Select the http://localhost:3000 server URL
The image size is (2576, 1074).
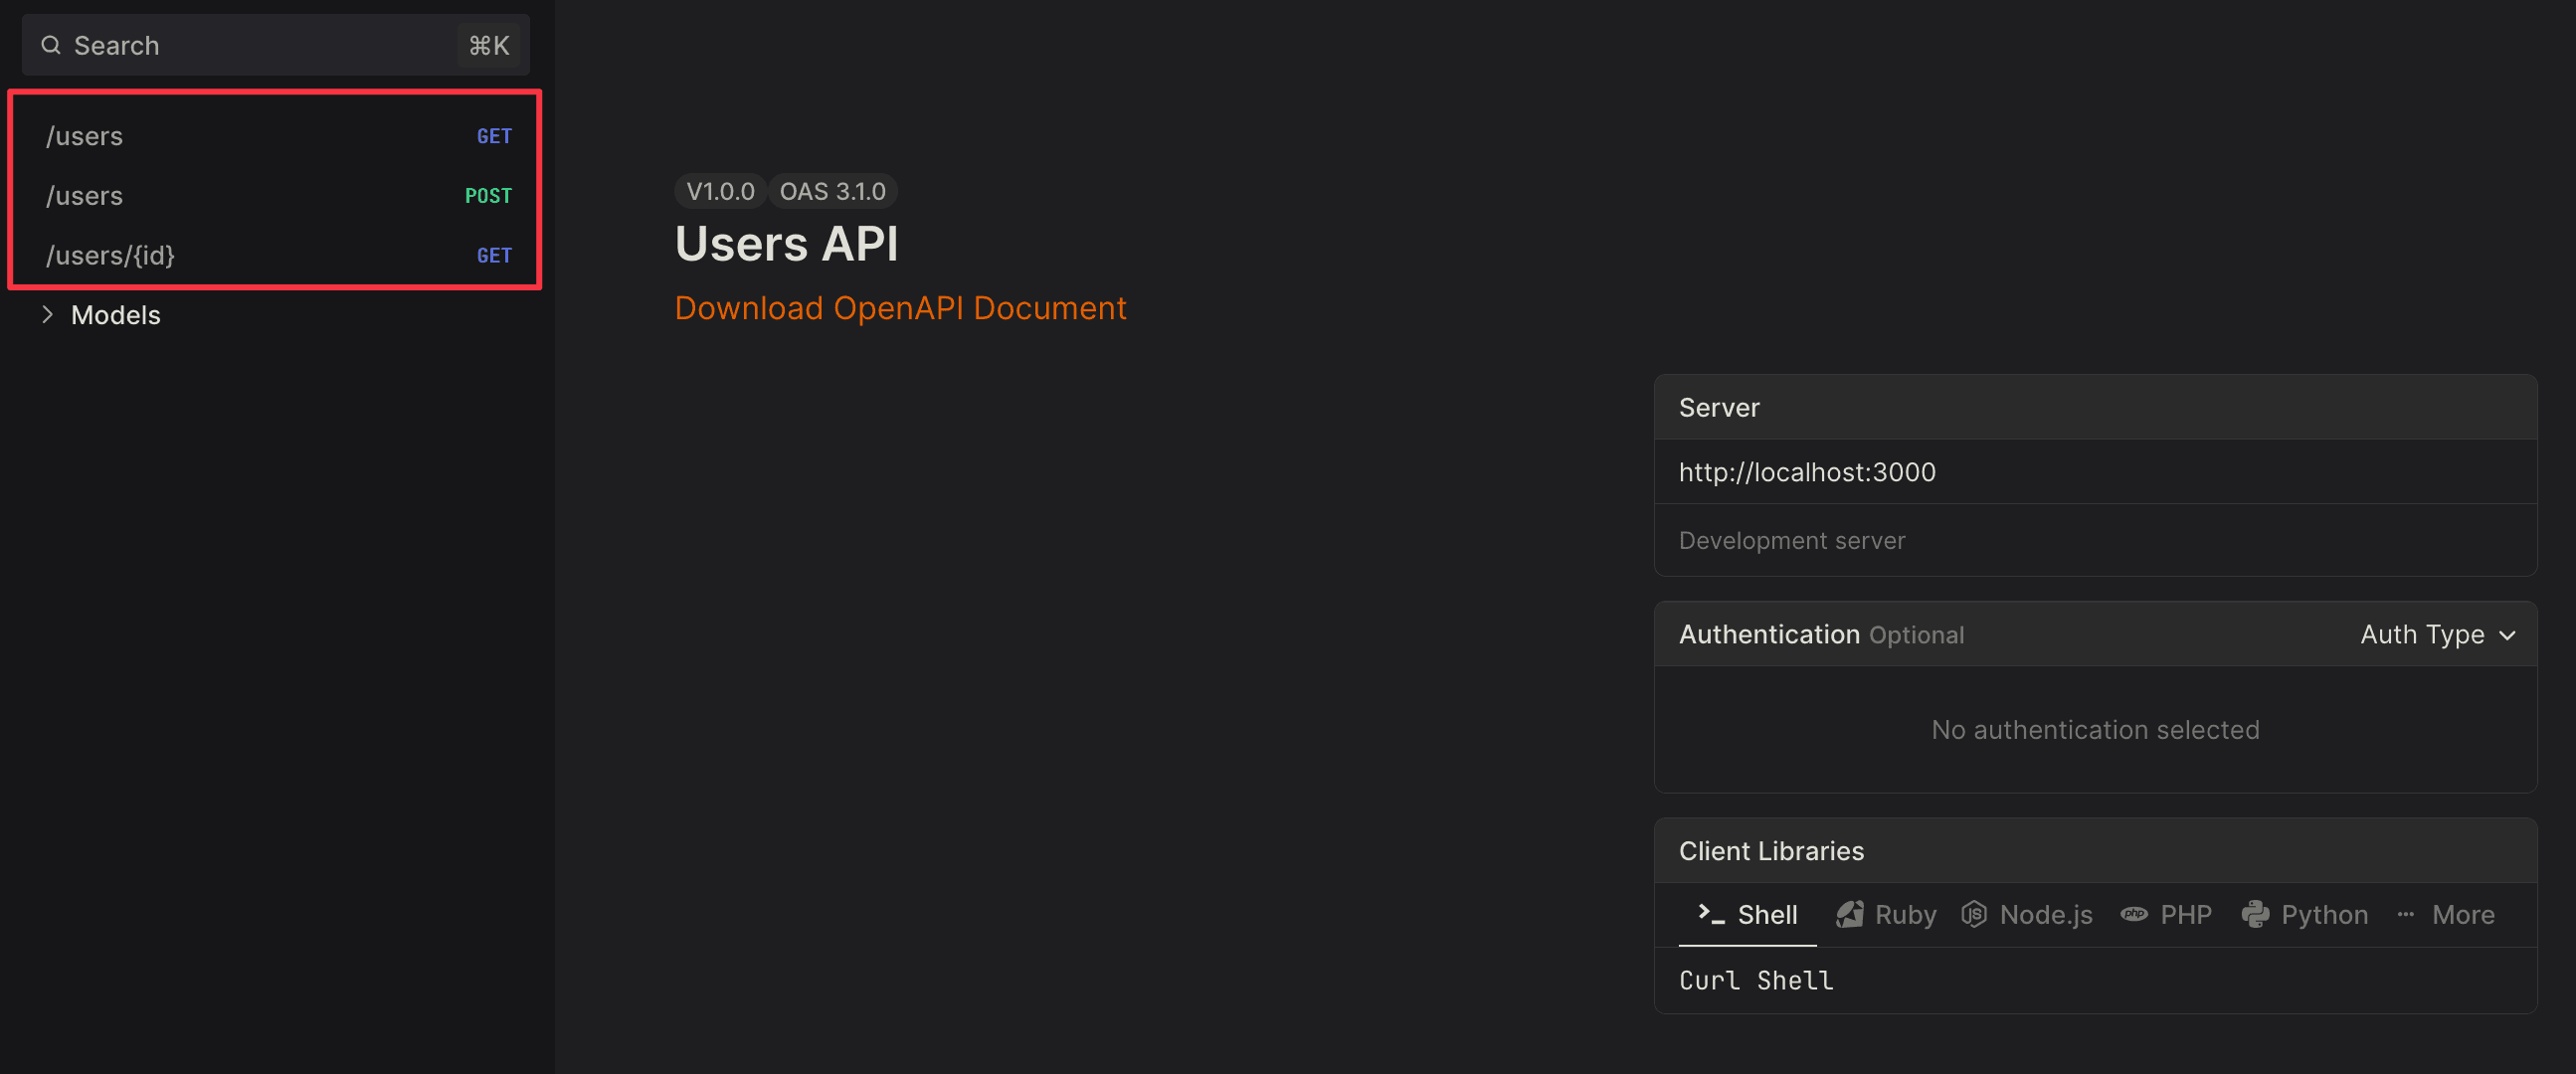(1807, 472)
